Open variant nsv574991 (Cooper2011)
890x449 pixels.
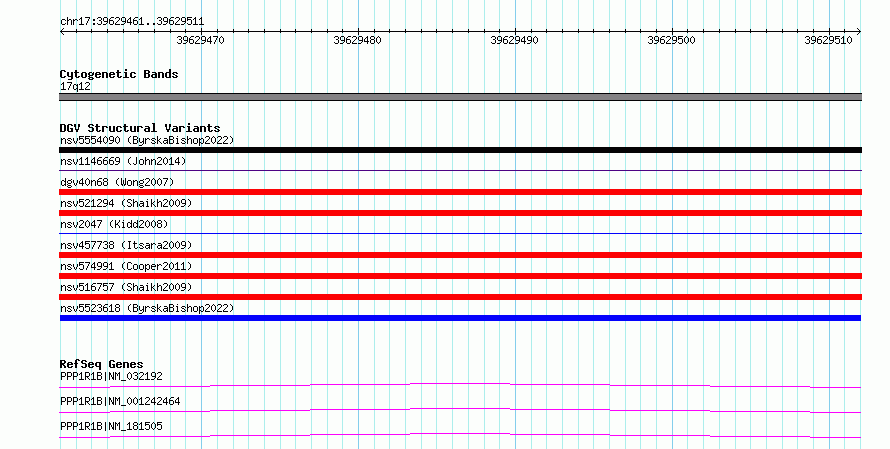(x=126, y=266)
